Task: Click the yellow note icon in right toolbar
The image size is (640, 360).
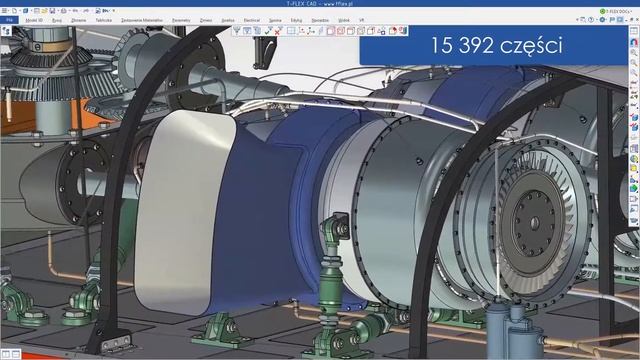Action: coord(634,168)
